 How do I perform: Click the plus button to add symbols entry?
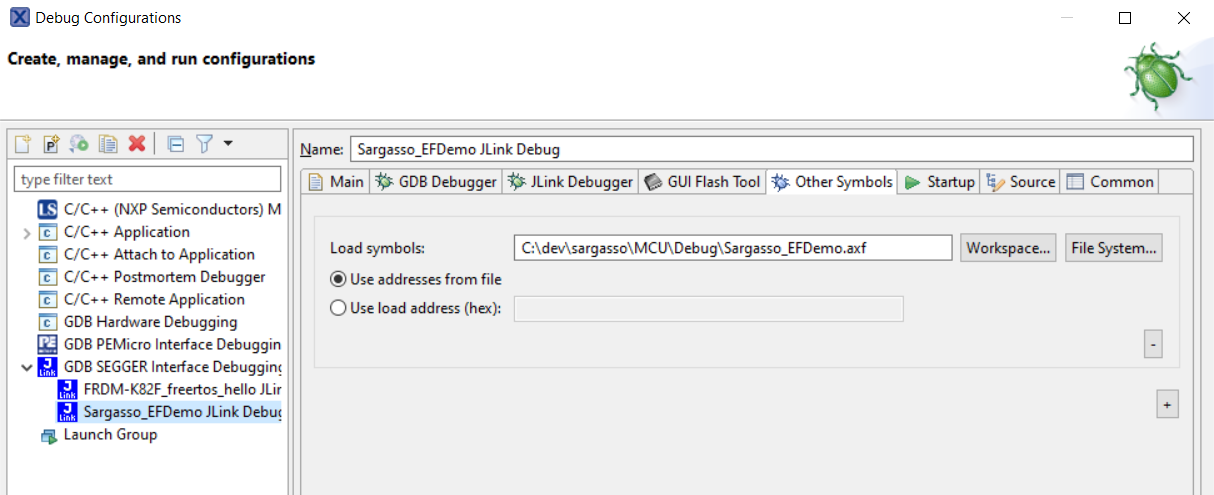[1166, 405]
